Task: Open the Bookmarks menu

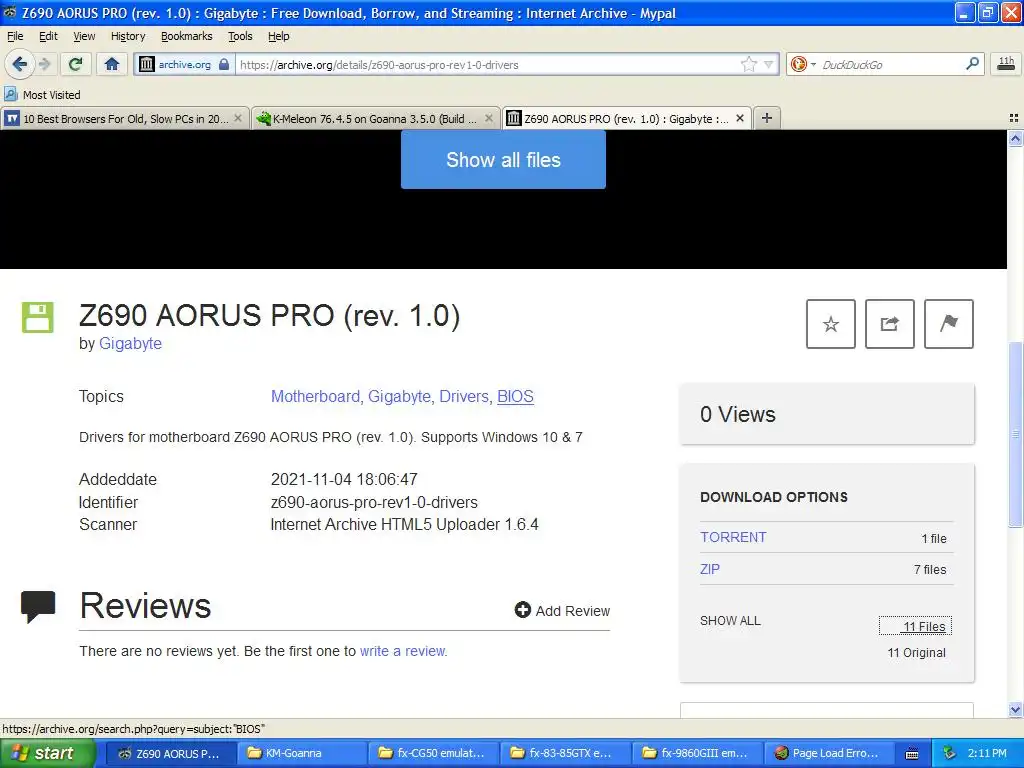Action: click(x=187, y=36)
